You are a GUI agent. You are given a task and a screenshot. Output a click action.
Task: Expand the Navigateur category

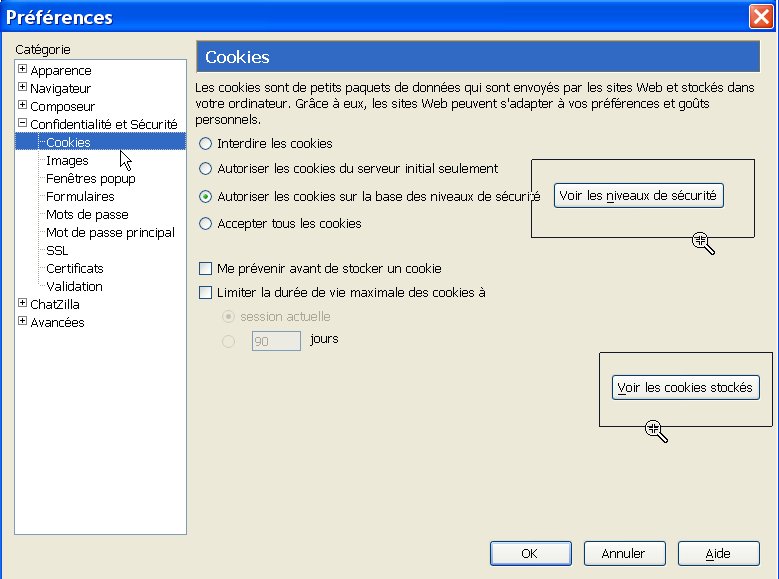point(22,86)
